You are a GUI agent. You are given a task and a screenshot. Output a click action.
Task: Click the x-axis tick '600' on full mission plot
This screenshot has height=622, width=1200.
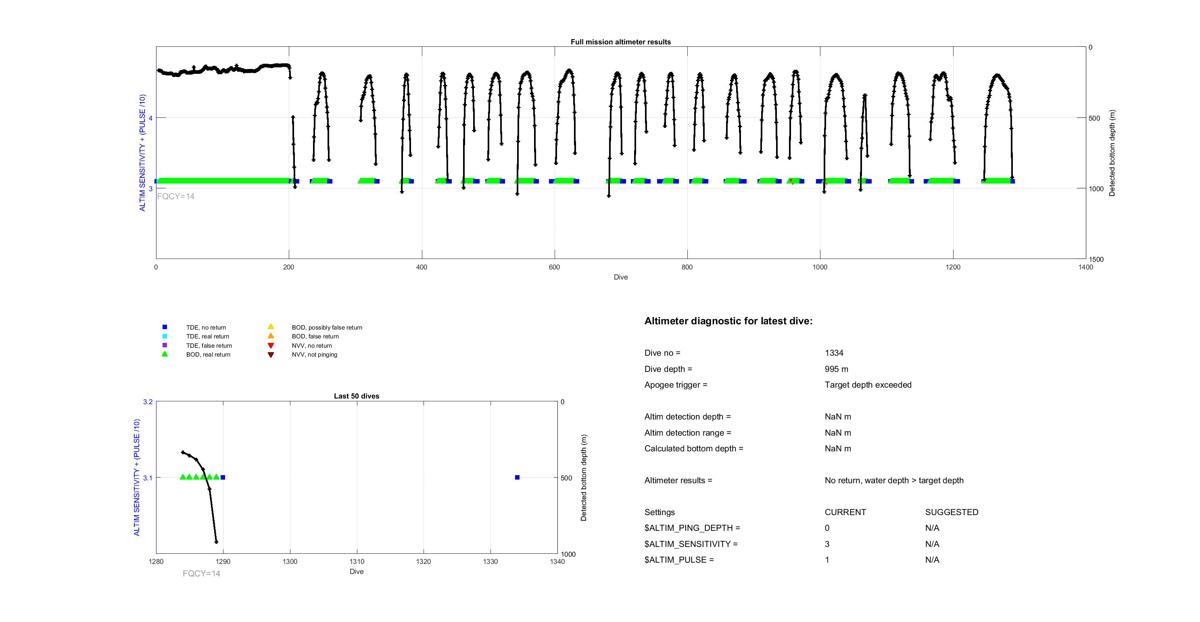(554, 267)
